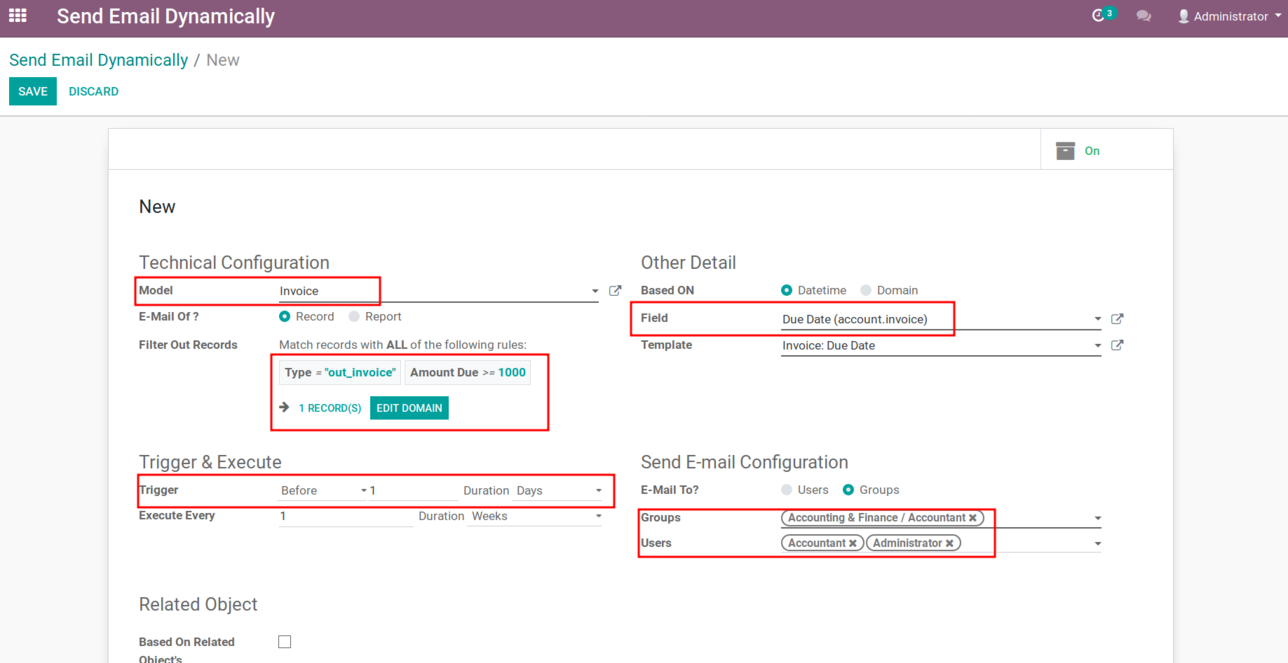Tick the Based On Related Object checkbox
This screenshot has height=663, width=1288.
coord(285,642)
